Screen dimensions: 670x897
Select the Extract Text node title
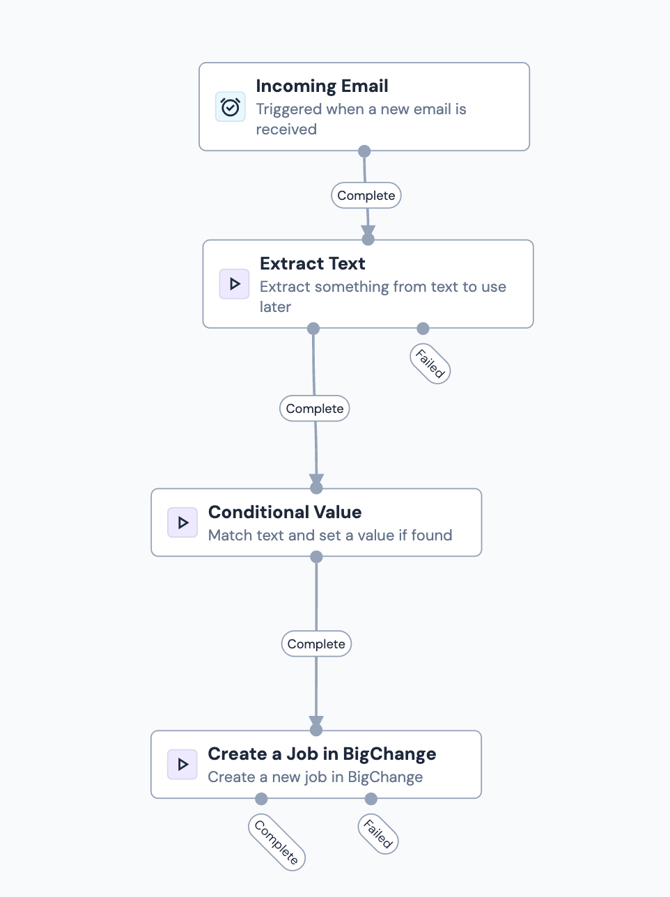coord(312,263)
